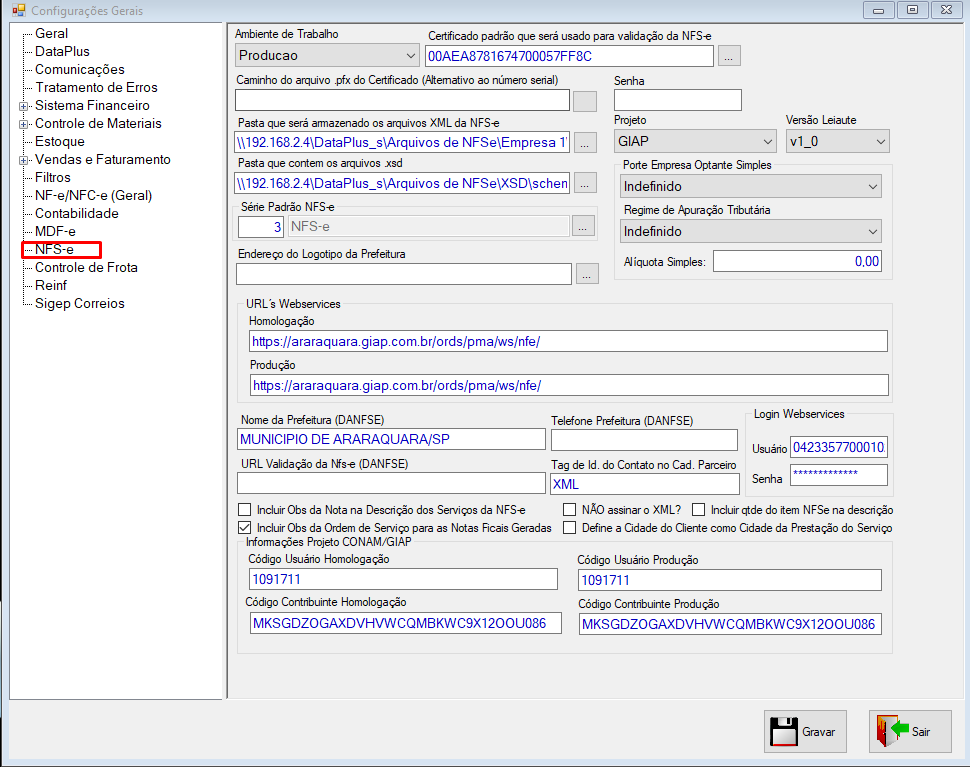Open the Série Padrão NFS-e lookup button
This screenshot has width=970, height=767.
tap(583, 226)
